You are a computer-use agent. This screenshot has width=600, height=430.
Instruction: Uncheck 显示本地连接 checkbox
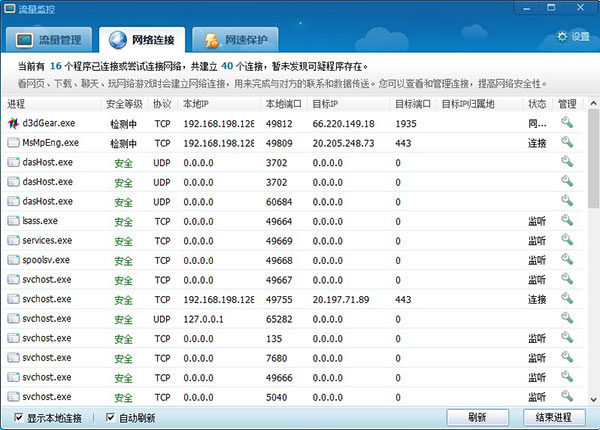pyautogui.click(x=20, y=417)
